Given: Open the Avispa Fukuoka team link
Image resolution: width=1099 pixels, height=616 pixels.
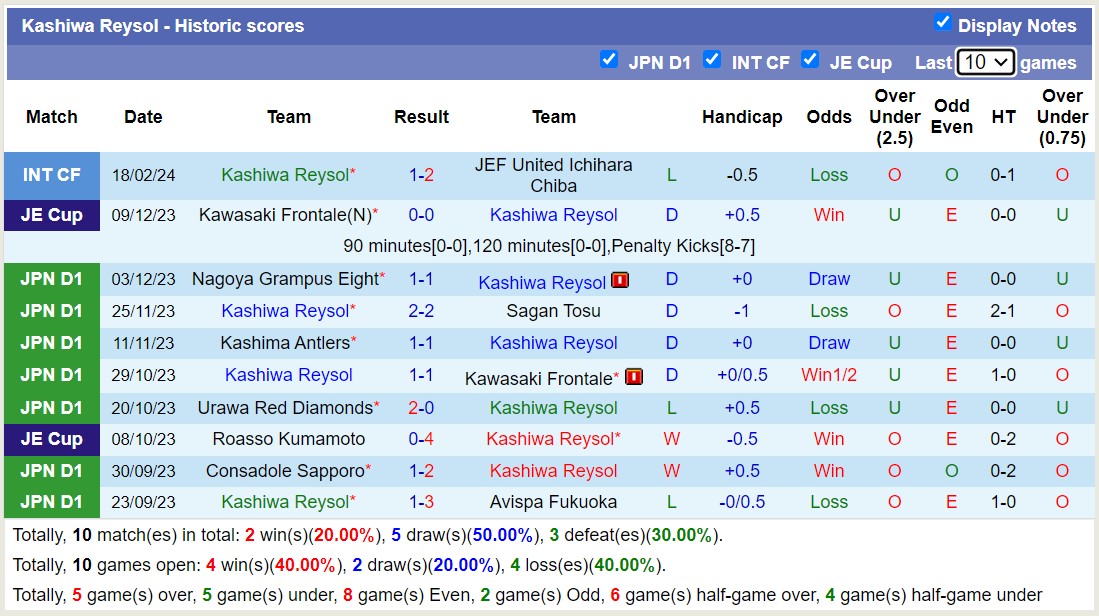Looking at the screenshot, I should click(553, 502).
